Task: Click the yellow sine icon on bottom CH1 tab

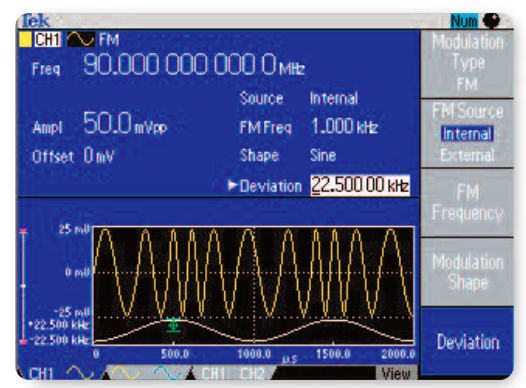Action: click(80, 373)
